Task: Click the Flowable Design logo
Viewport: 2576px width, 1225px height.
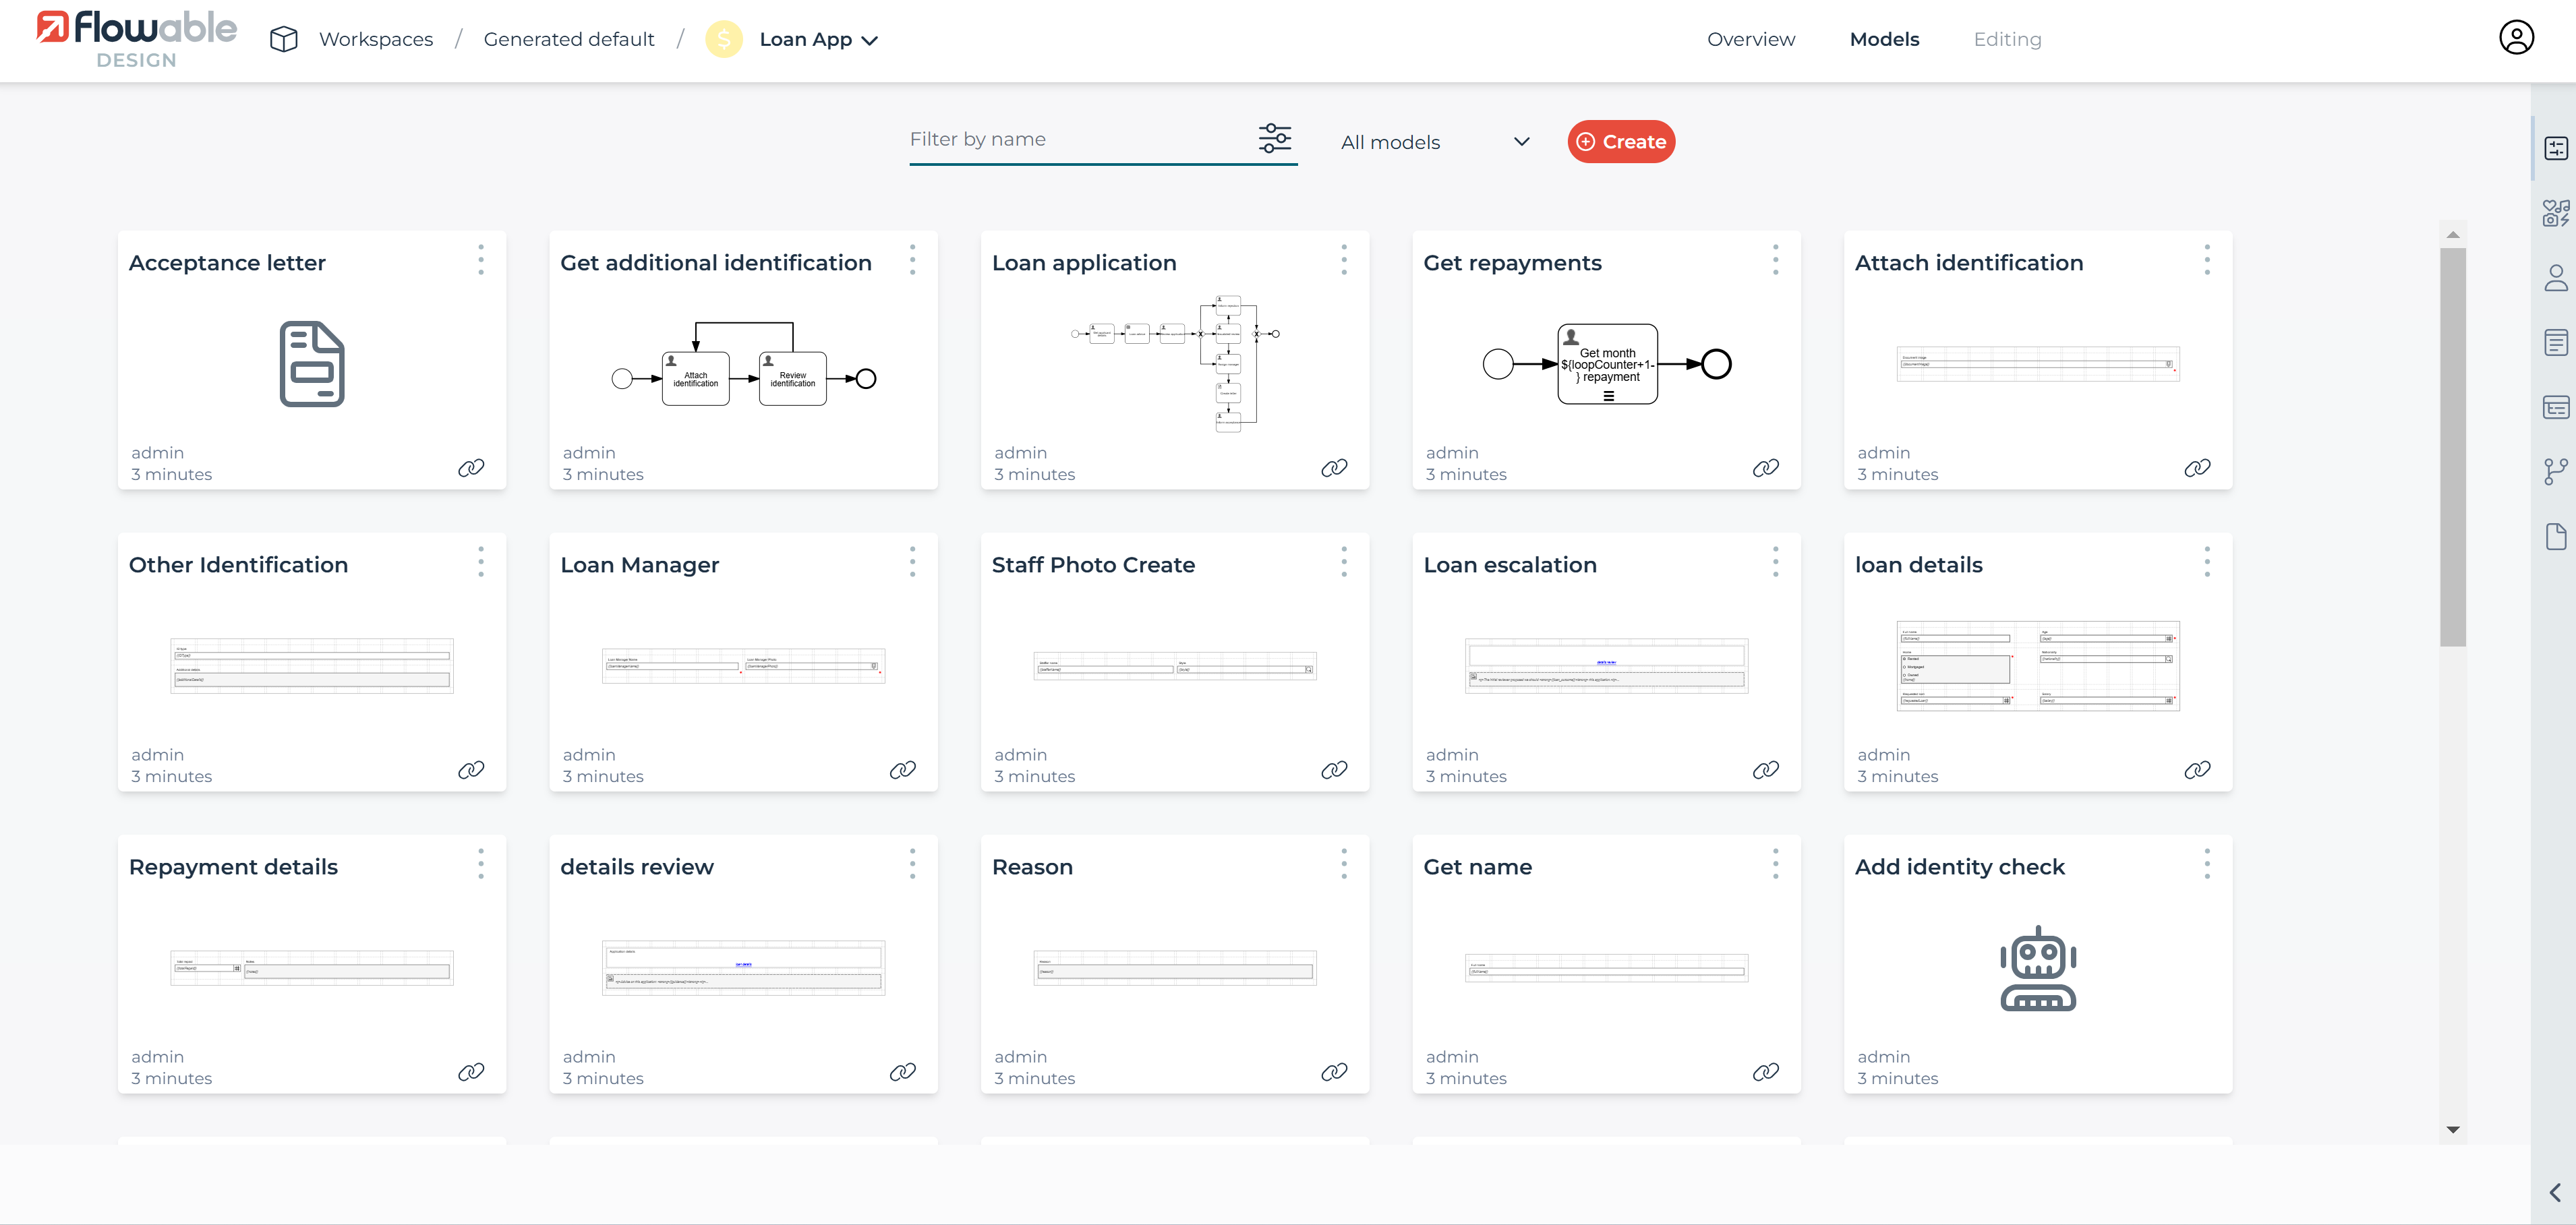Action: pos(137,40)
